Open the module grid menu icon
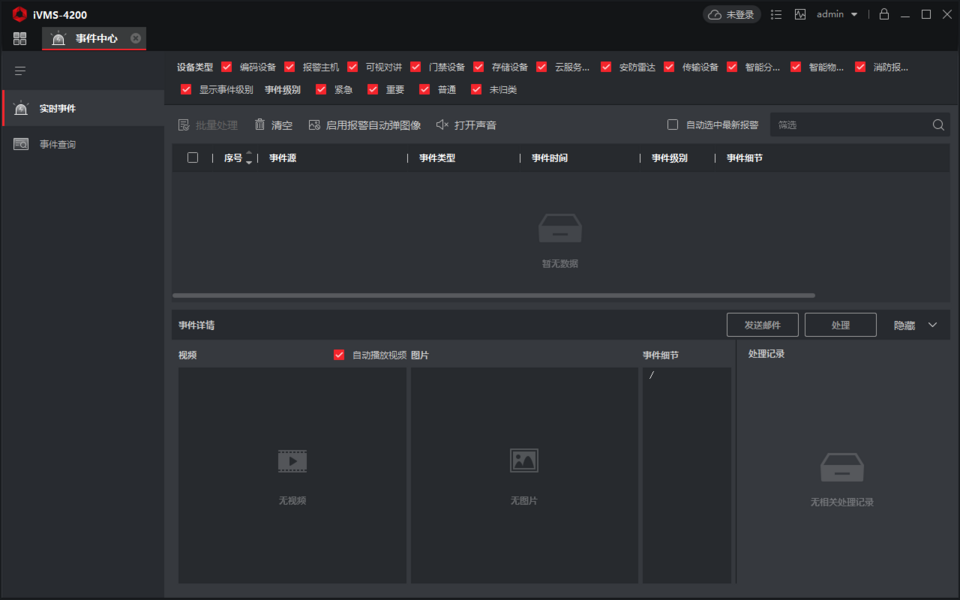This screenshot has height=600, width=960. 20,39
